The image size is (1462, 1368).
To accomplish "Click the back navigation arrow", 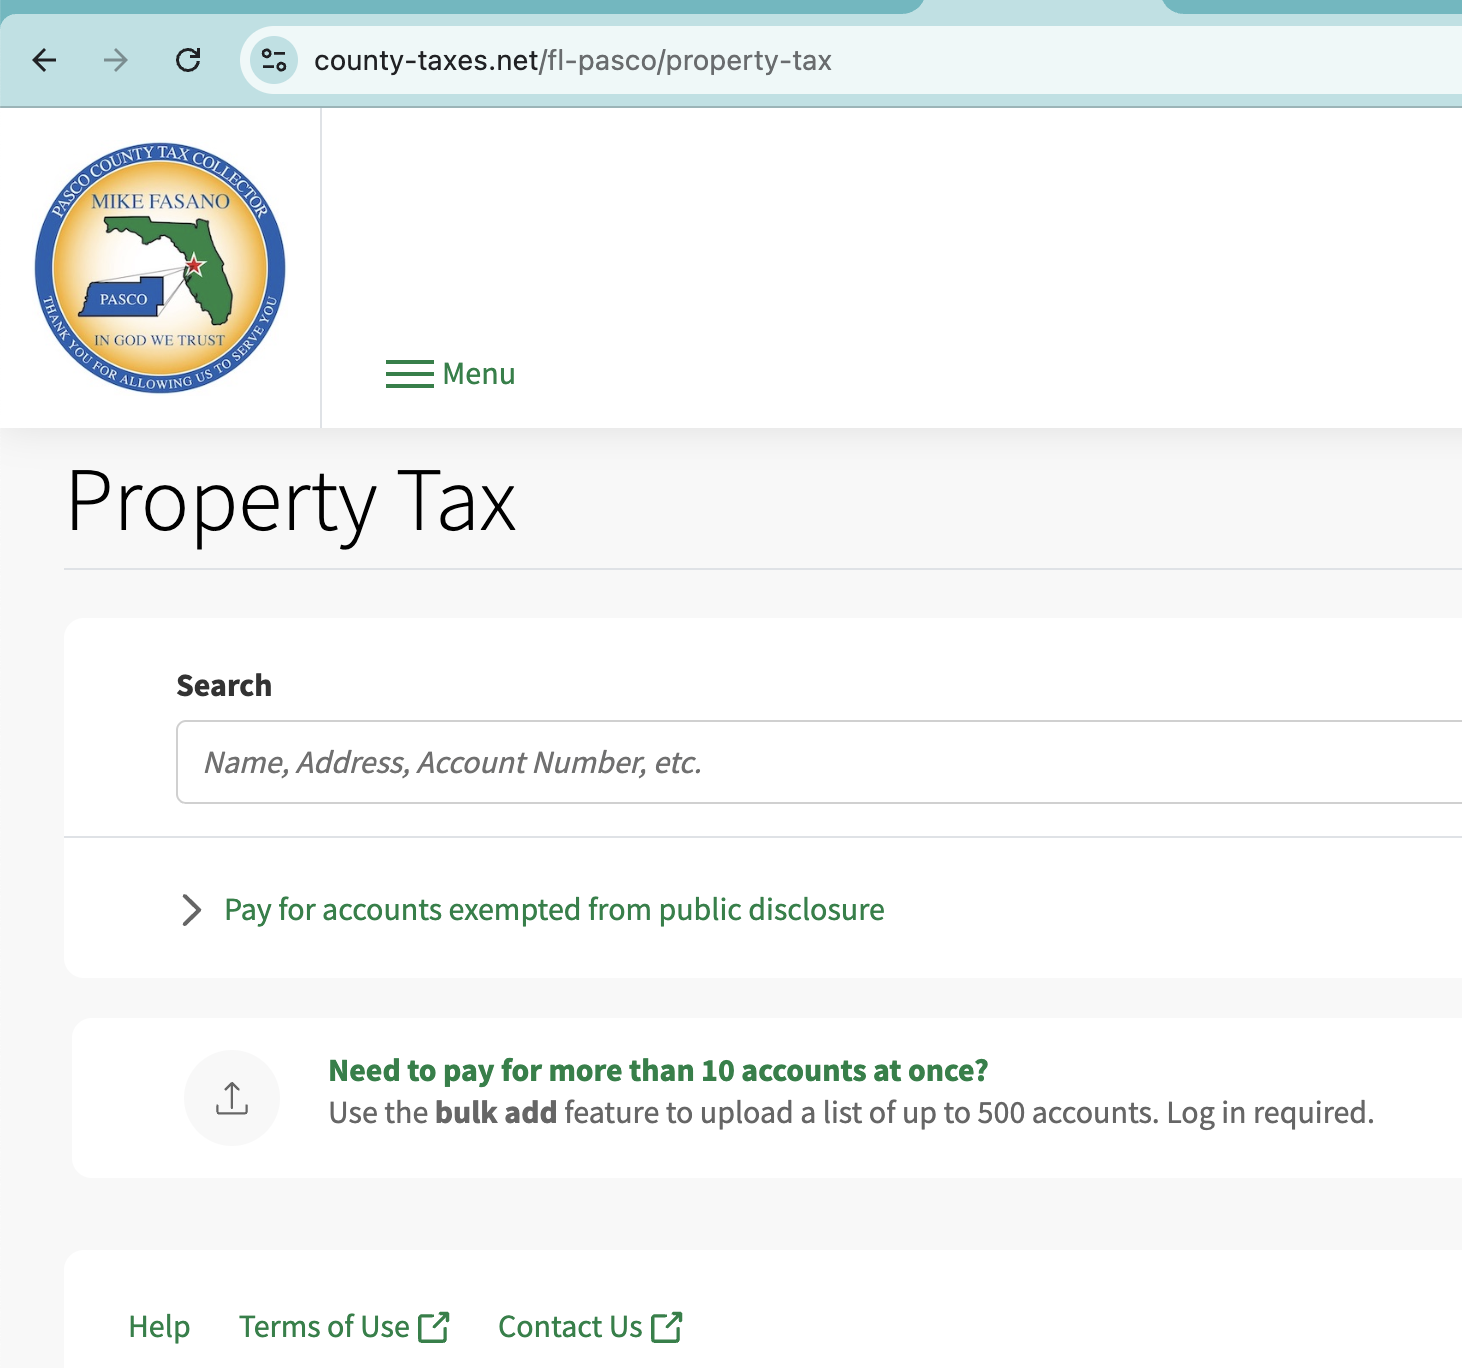I will tap(44, 60).
